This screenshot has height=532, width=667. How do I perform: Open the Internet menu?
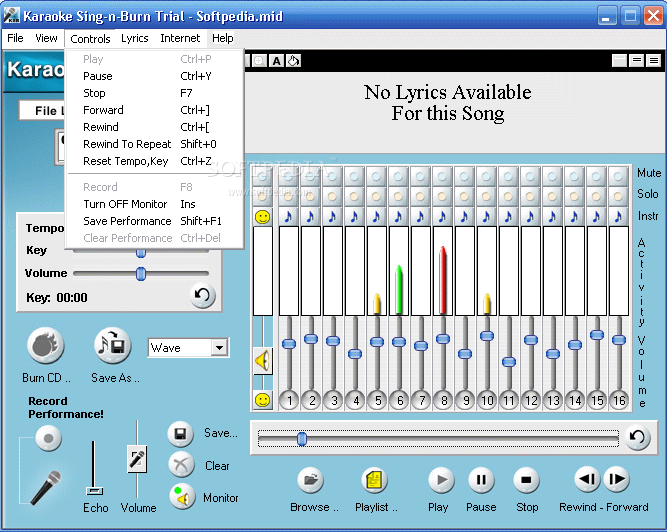point(180,38)
